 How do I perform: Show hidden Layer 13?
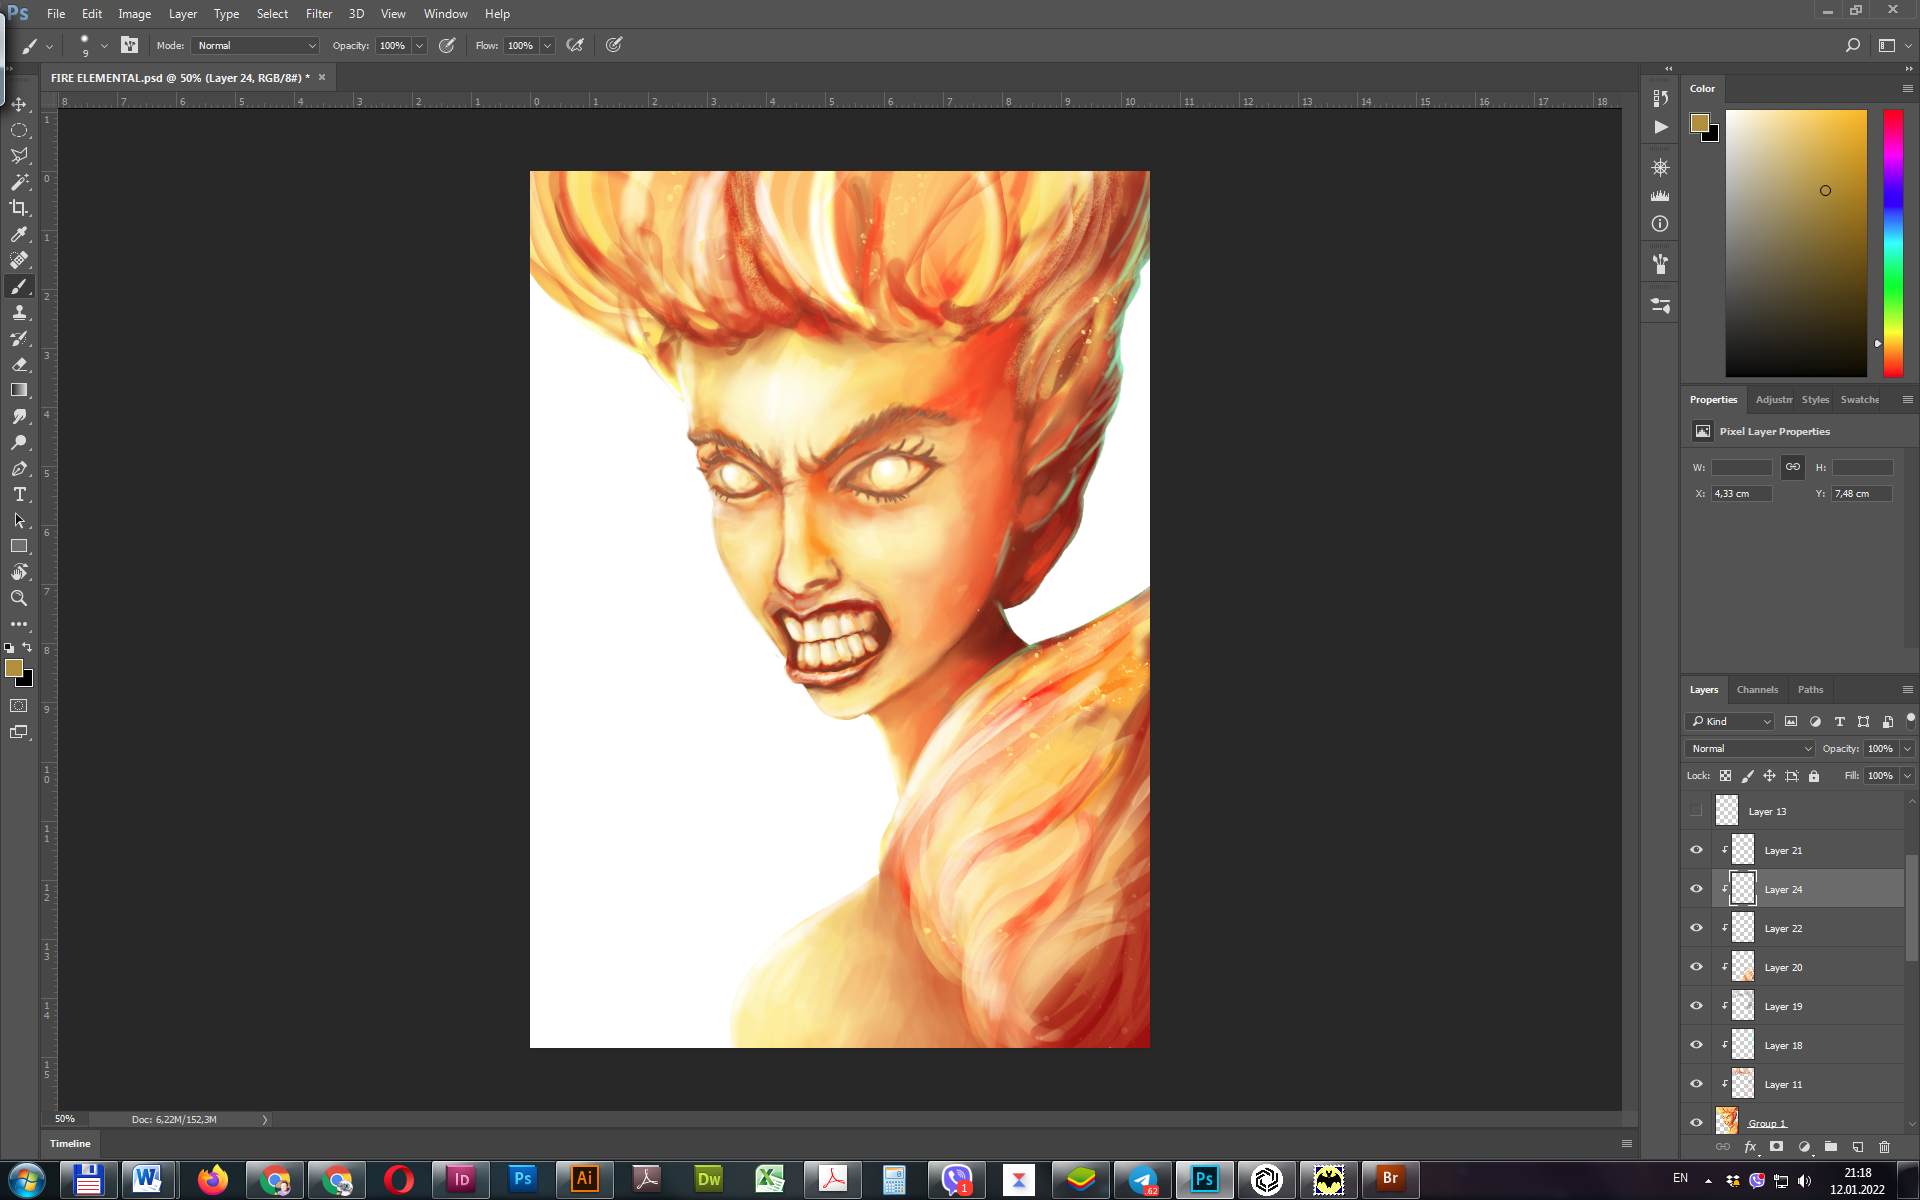click(x=1696, y=811)
